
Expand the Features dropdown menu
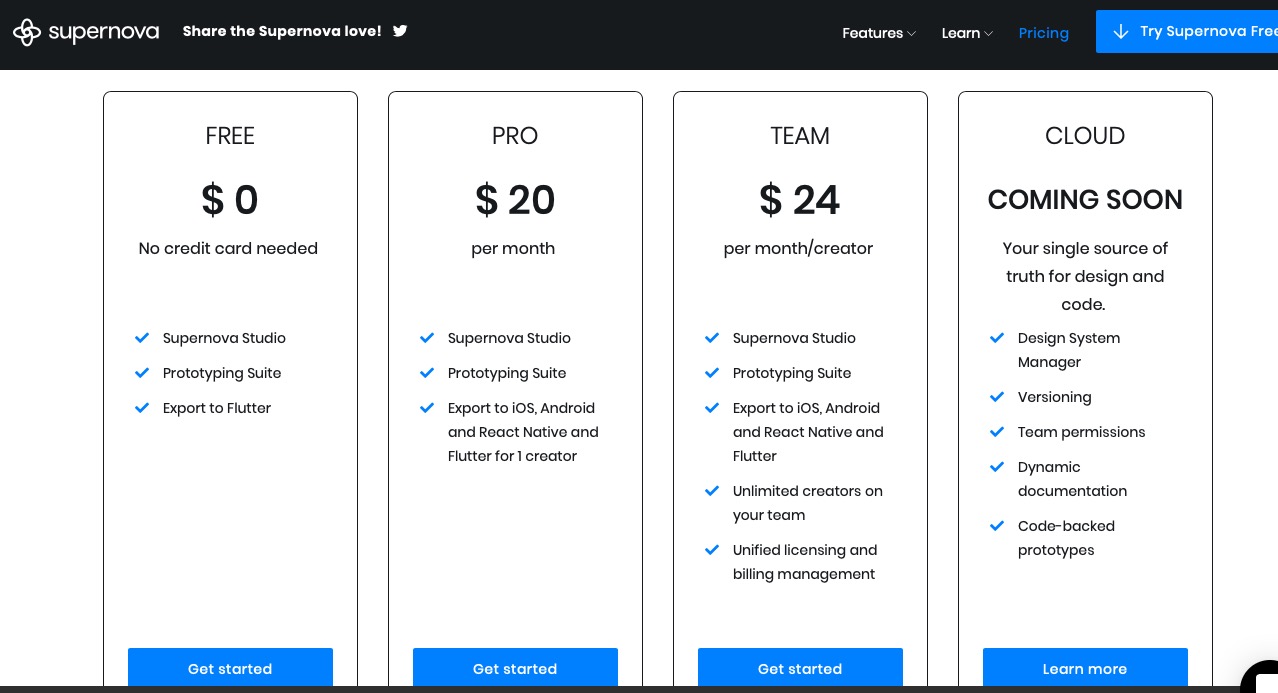tap(878, 33)
